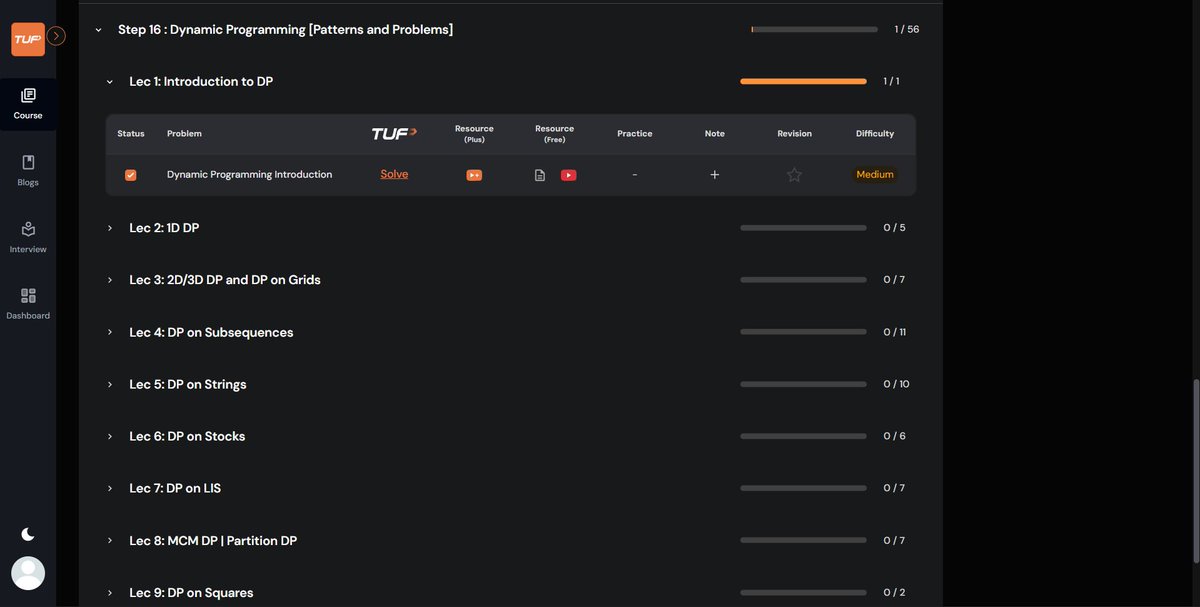Click the Practice column header
Viewport: 1200px width, 607px height.
(635, 133)
